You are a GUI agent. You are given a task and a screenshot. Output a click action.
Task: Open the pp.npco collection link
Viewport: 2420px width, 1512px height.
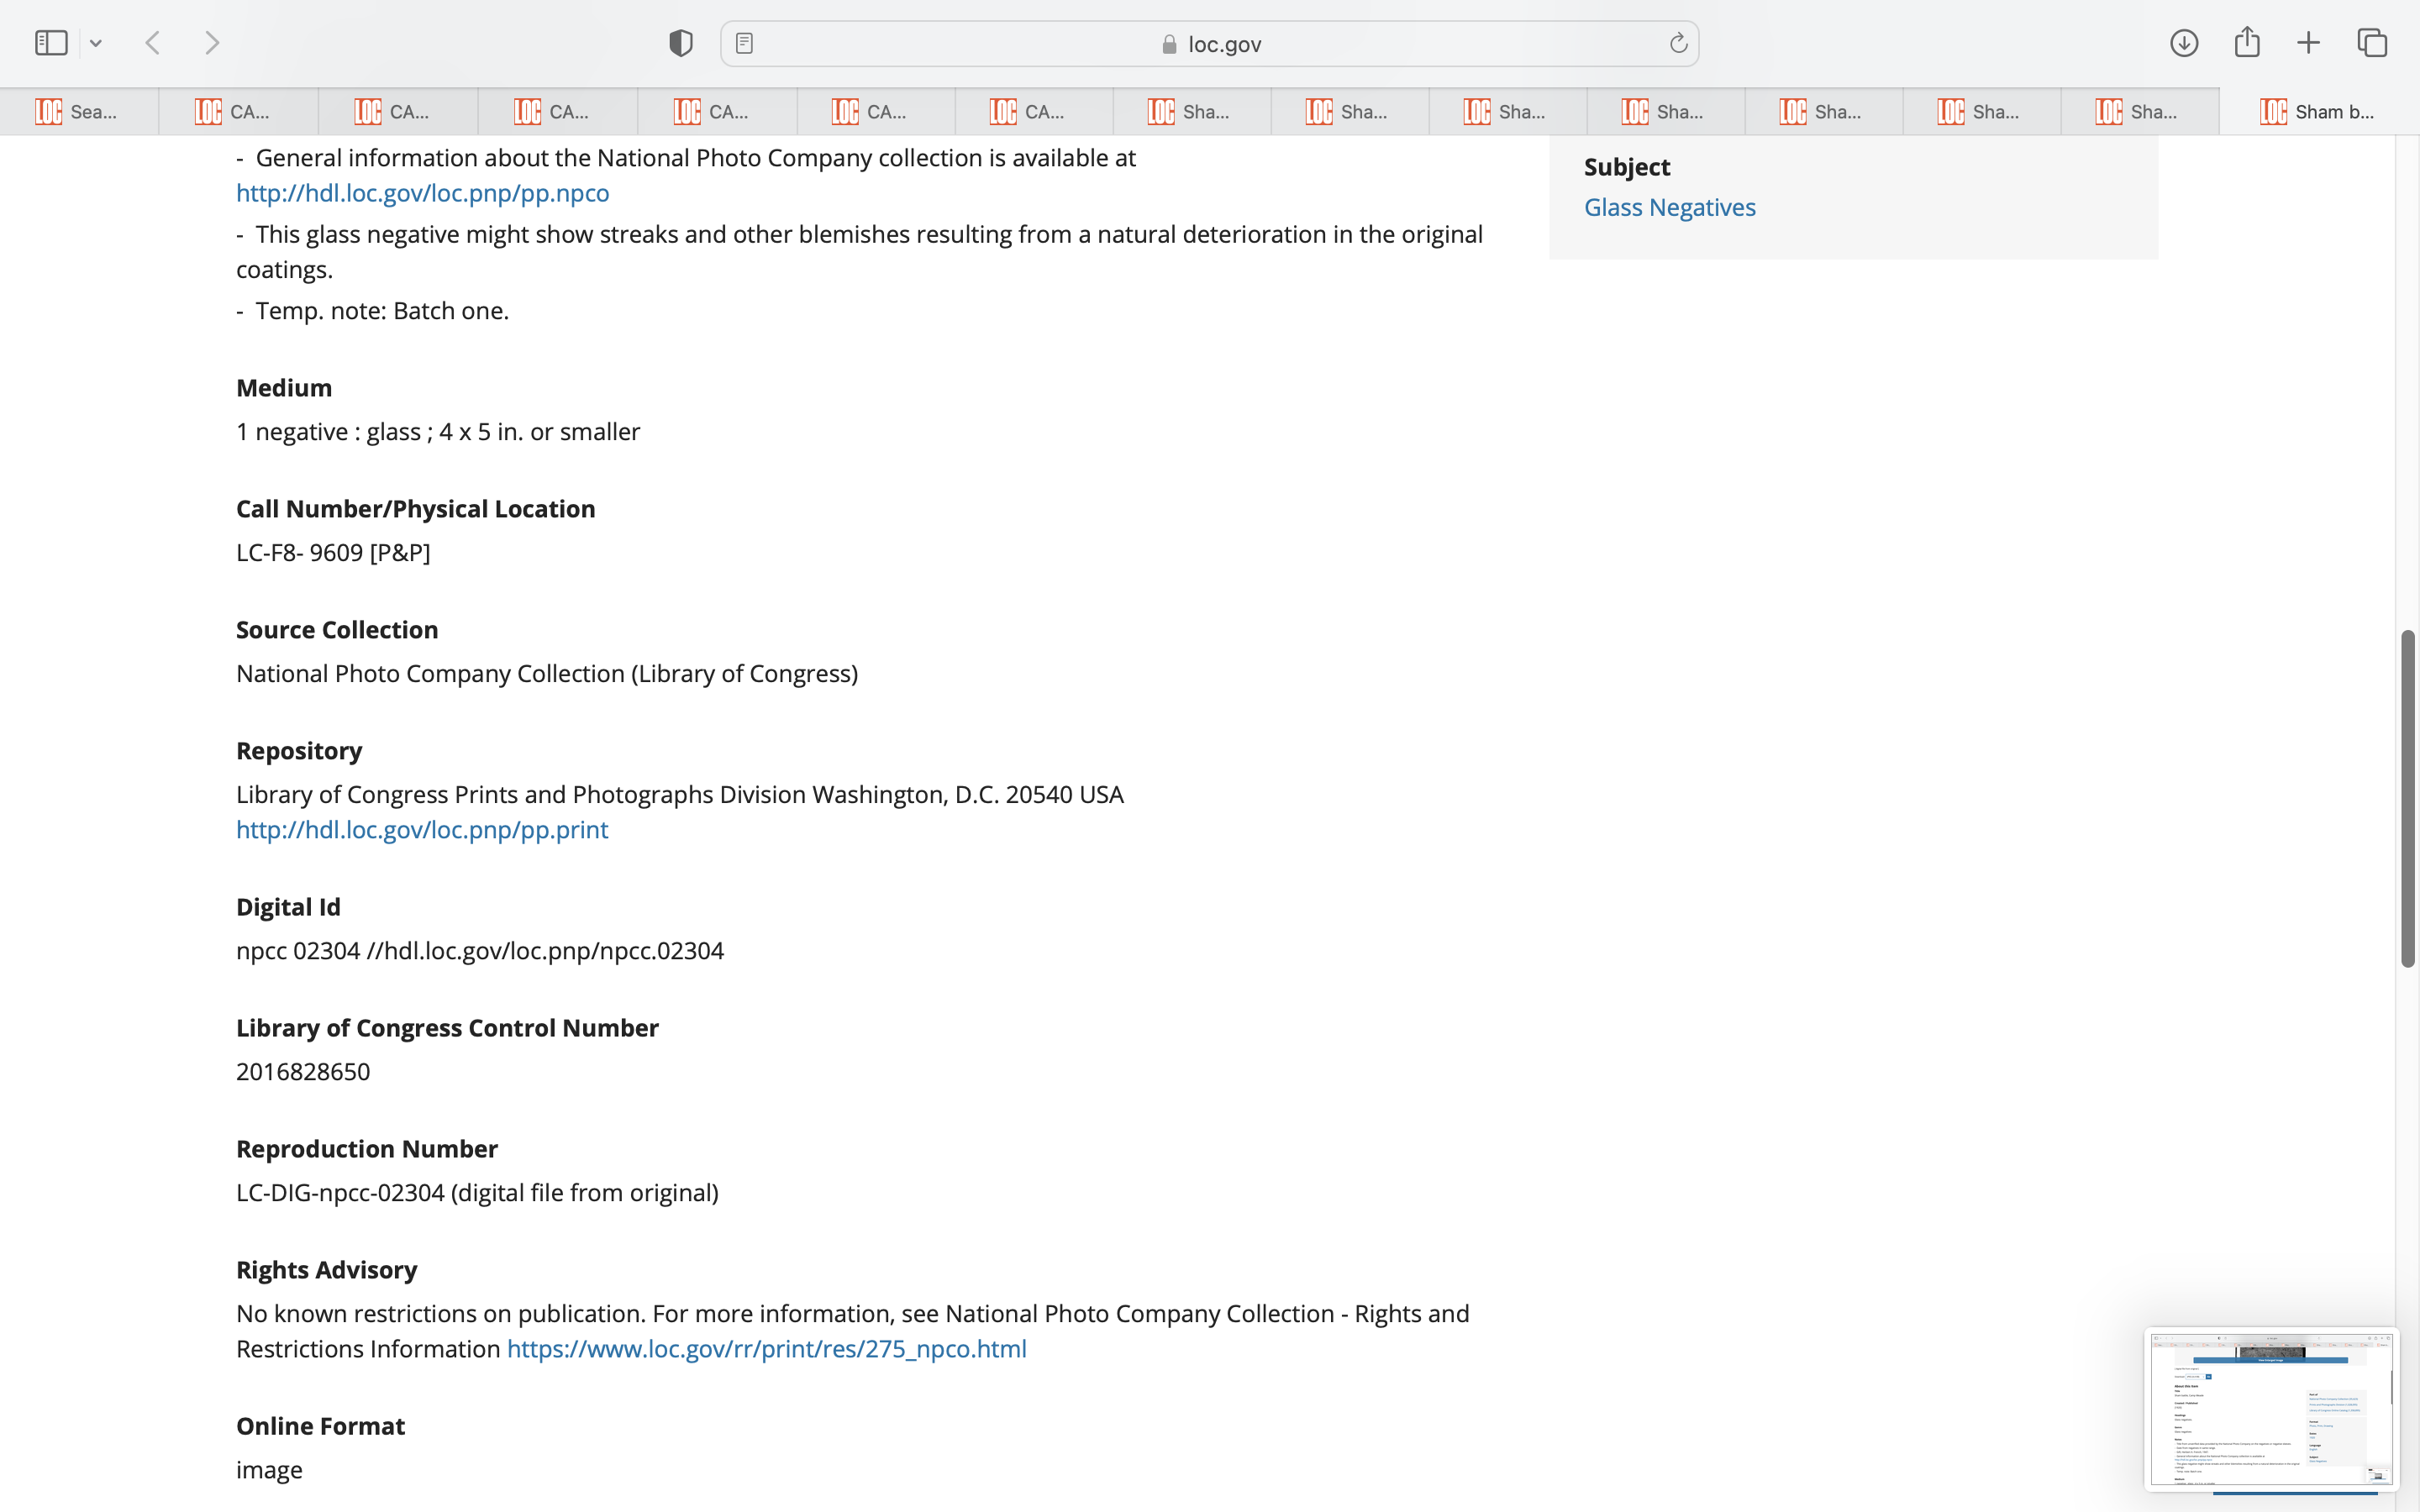tap(422, 193)
